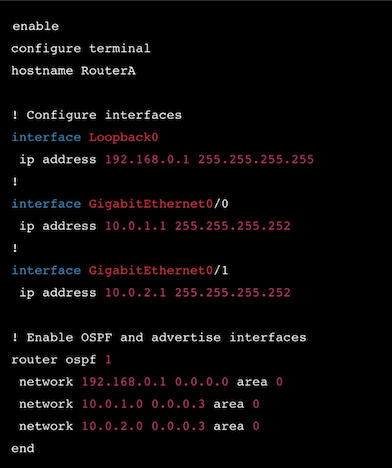
Task: Click the wildcard 0.0.0.3 after 10.0.2.0
Action: coord(178,426)
